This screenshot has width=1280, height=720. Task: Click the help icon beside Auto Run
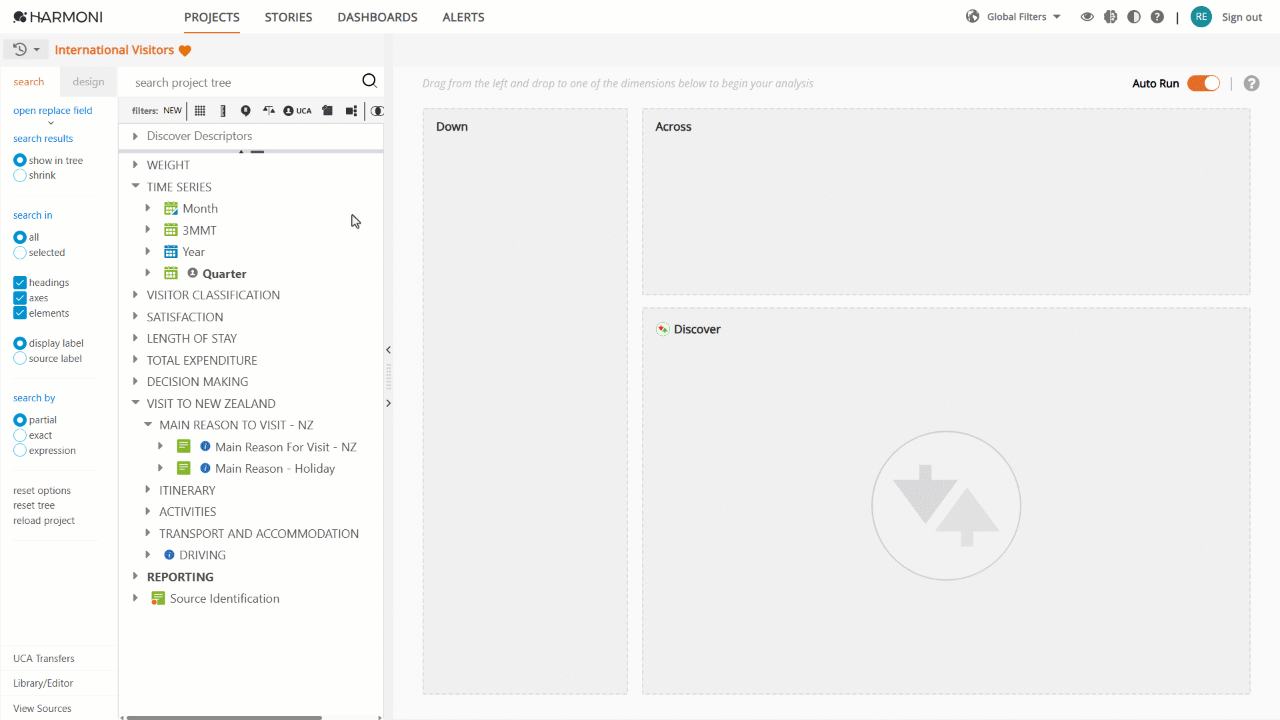(x=1251, y=83)
